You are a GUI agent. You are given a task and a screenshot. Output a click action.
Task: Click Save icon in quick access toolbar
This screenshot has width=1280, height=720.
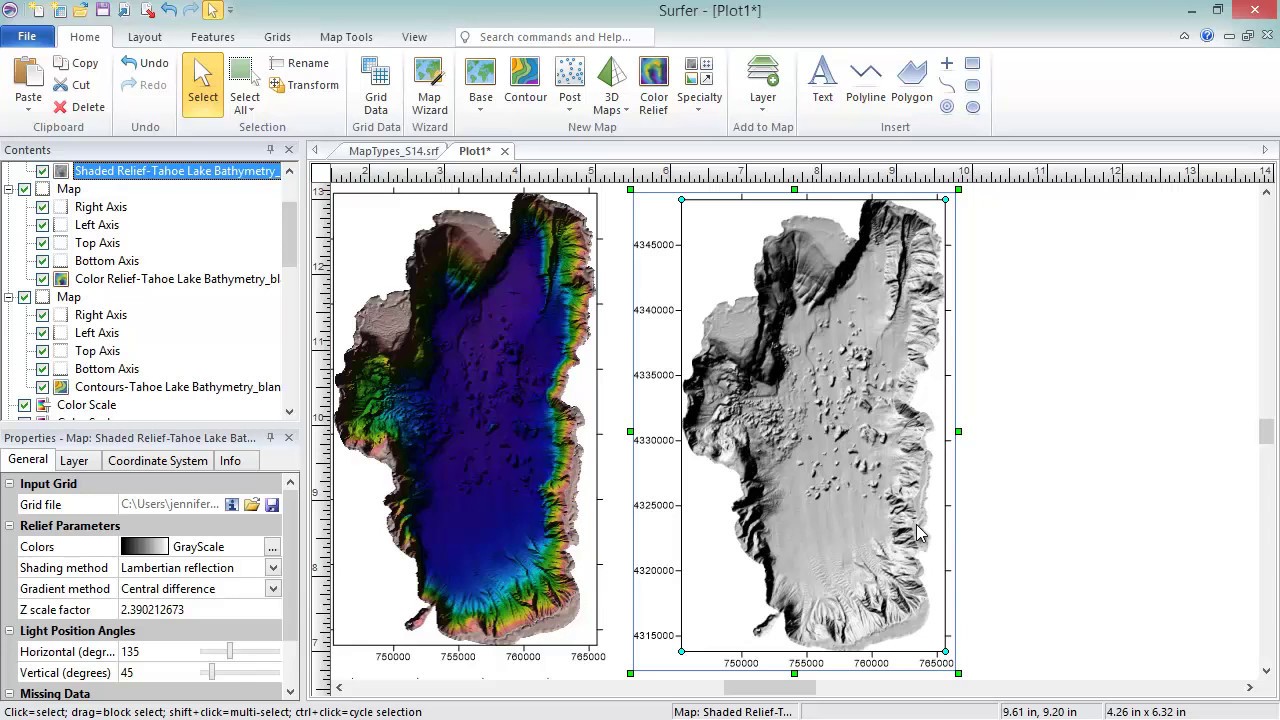click(x=102, y=10)
